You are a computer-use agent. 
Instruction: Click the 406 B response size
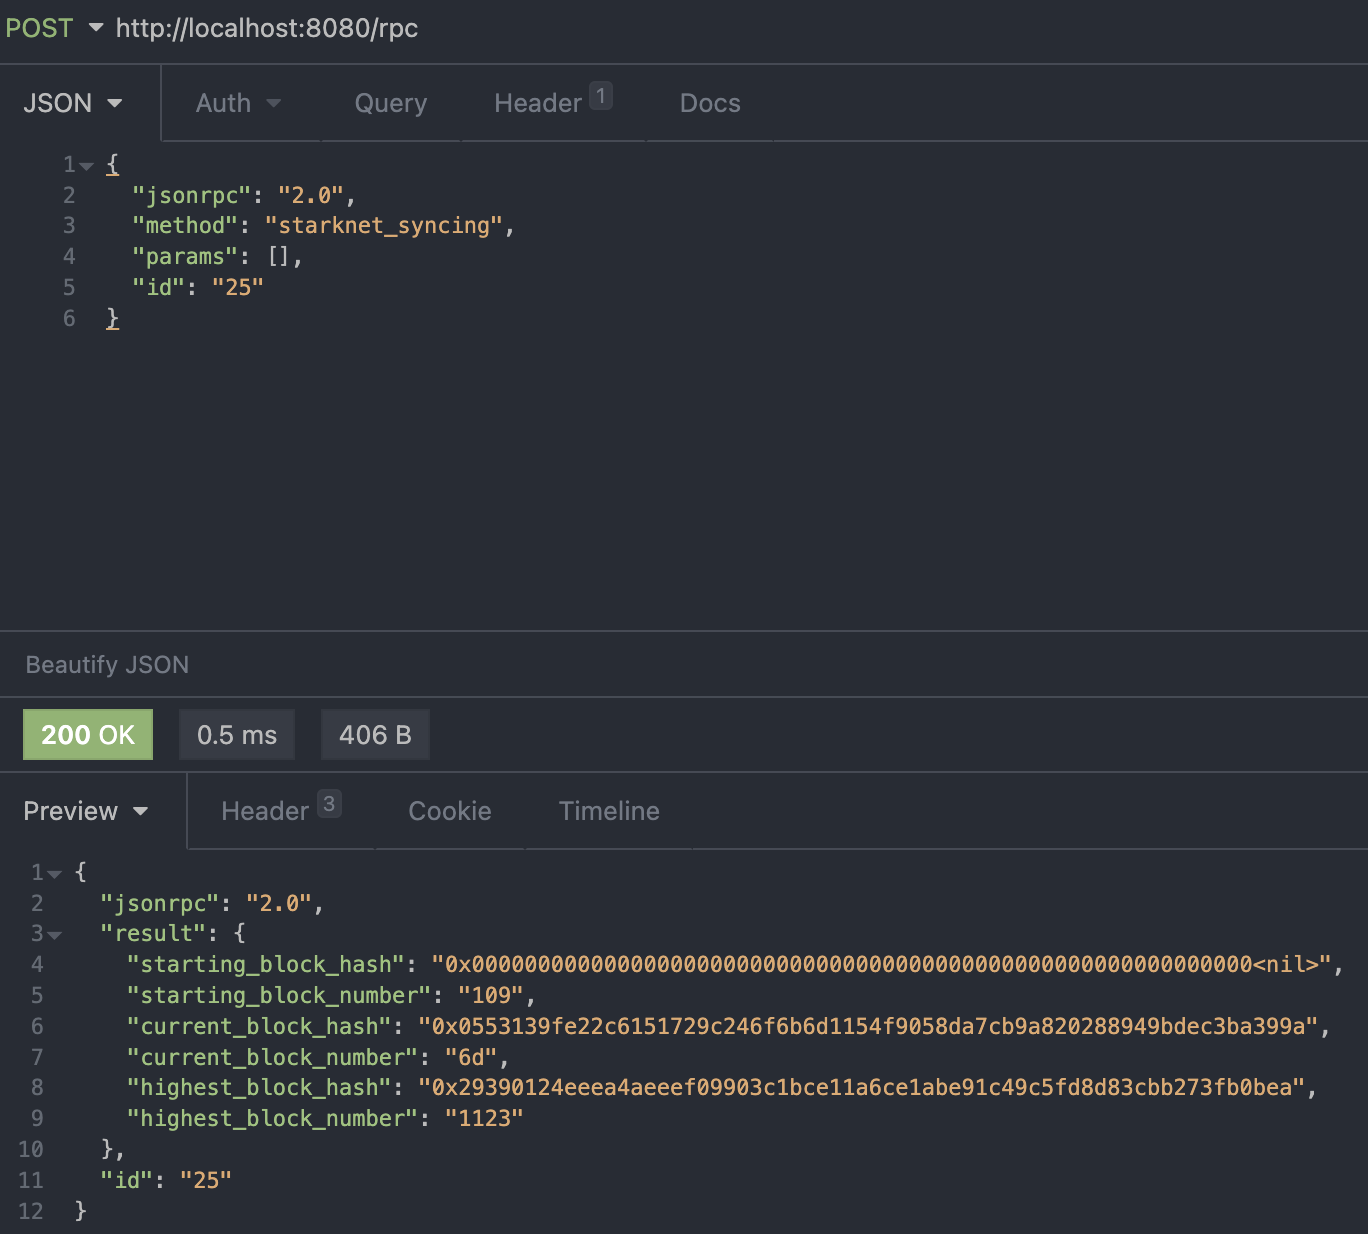pos(375,735)
